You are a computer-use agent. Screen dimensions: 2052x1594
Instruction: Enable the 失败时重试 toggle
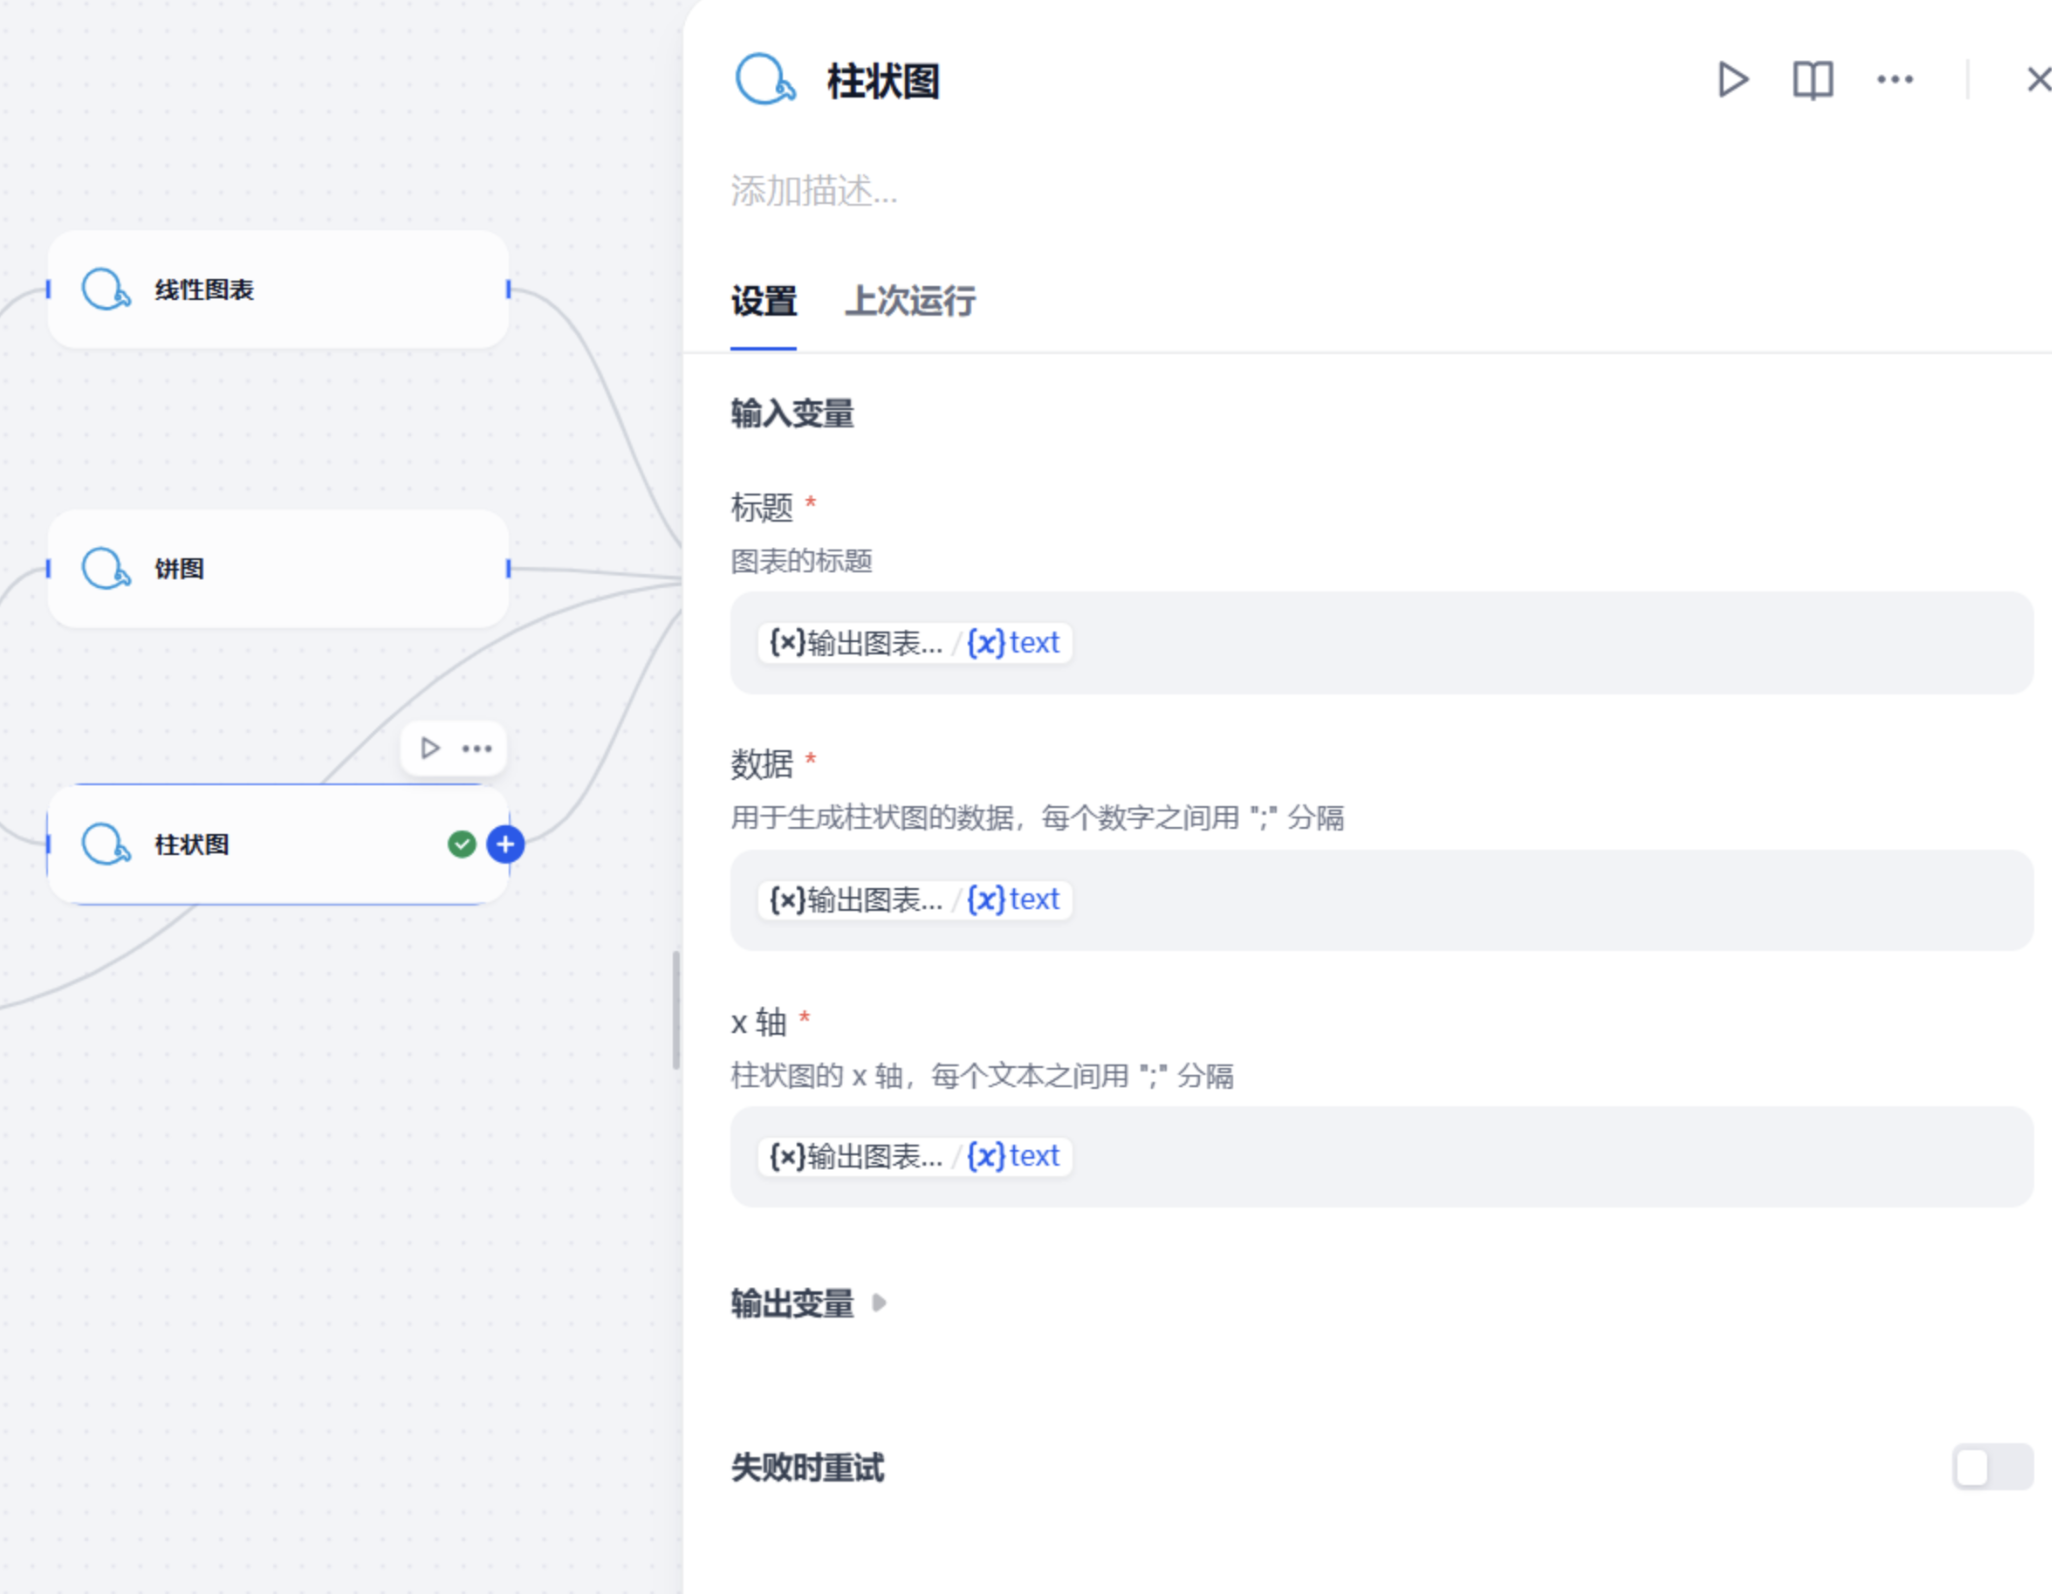tap(1992, 1467)
